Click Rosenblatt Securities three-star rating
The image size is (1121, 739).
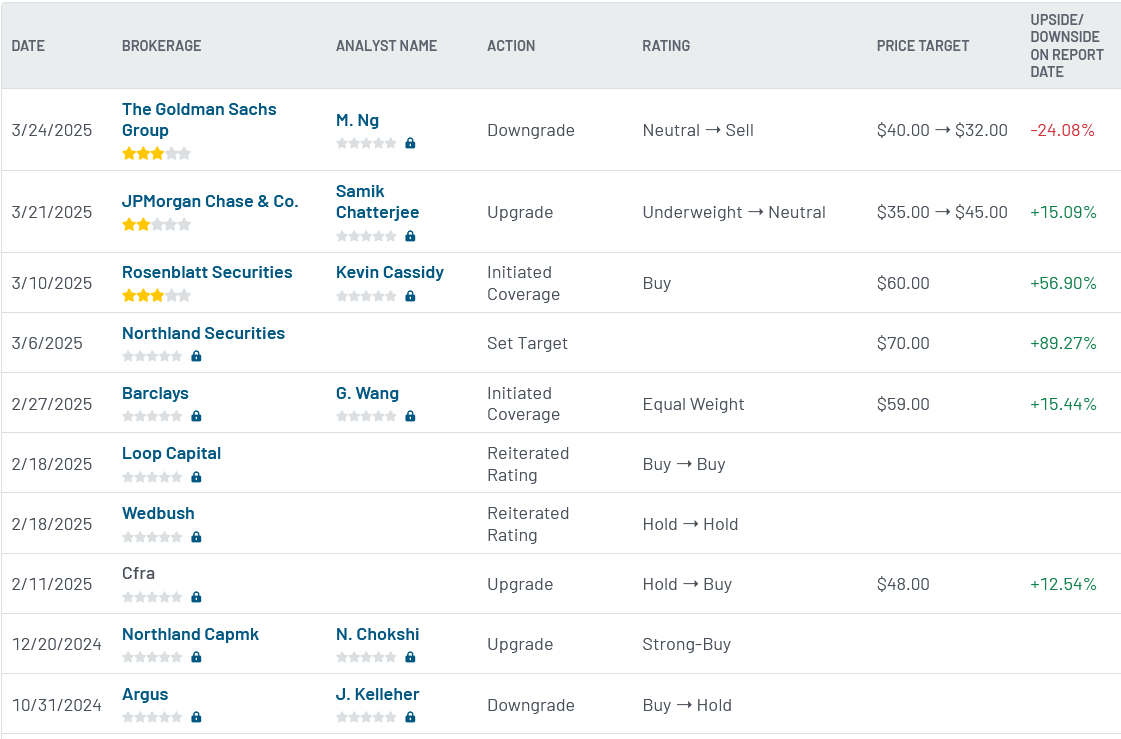[x=157, y=295]
